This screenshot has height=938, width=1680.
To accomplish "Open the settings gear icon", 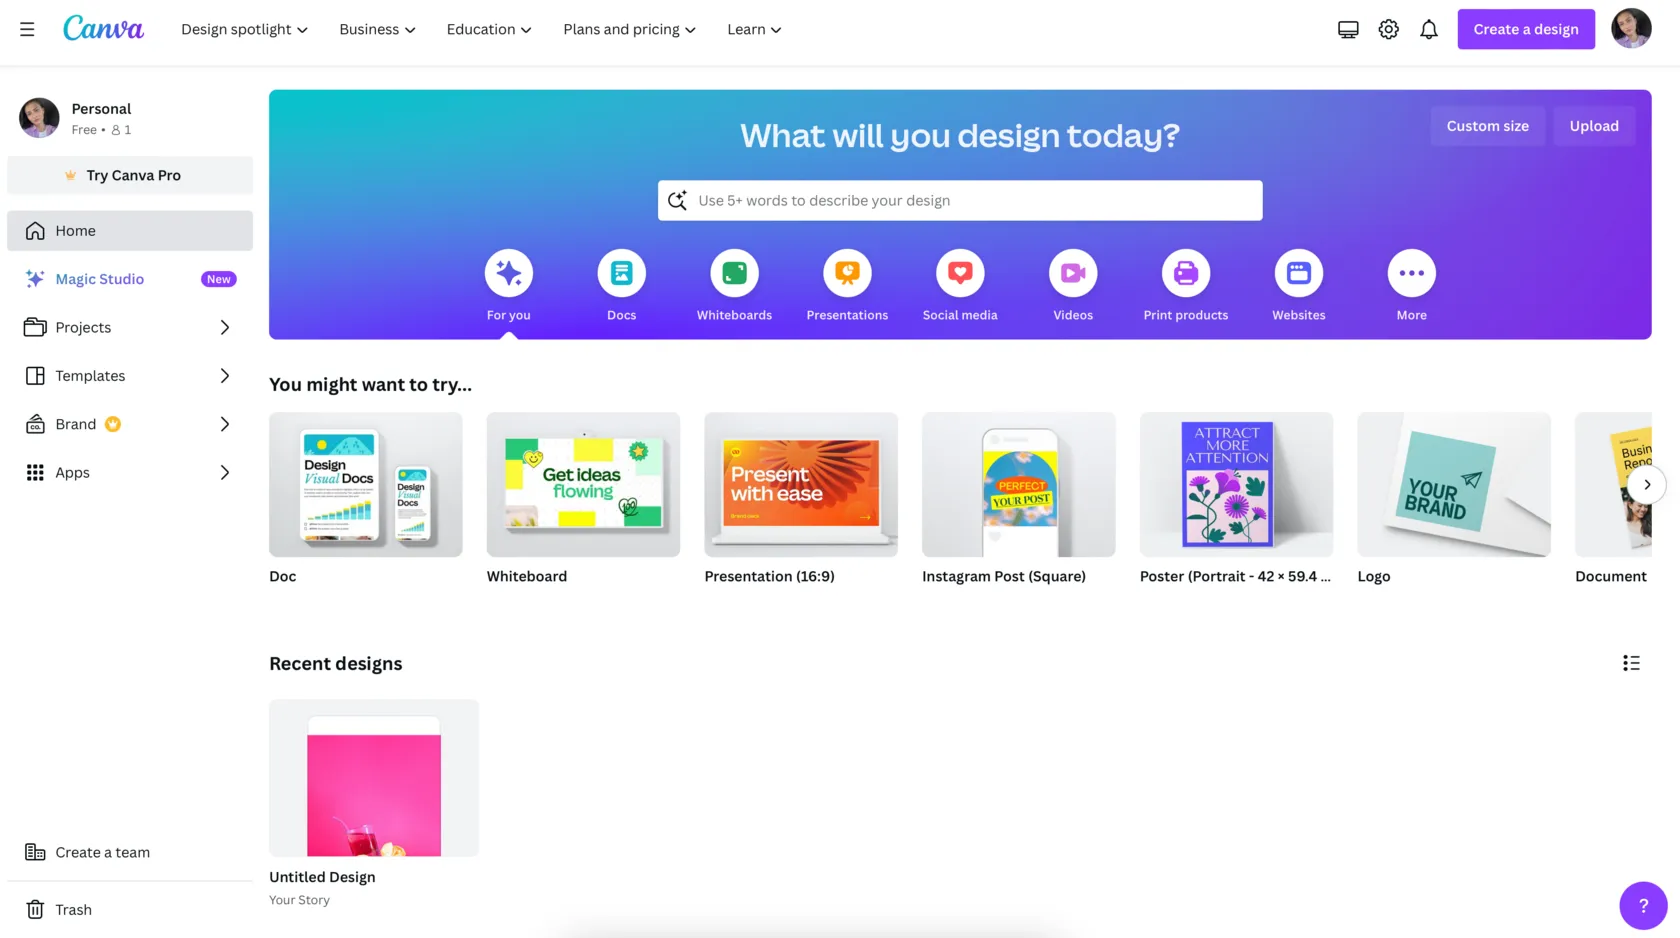I will click(x=1388, y=29).
